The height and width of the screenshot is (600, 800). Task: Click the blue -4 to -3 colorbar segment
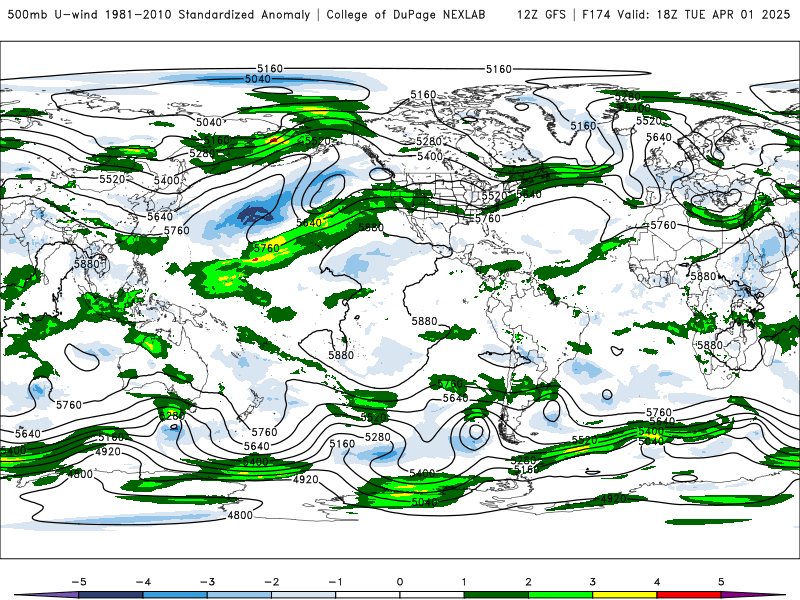pos(175,595)
